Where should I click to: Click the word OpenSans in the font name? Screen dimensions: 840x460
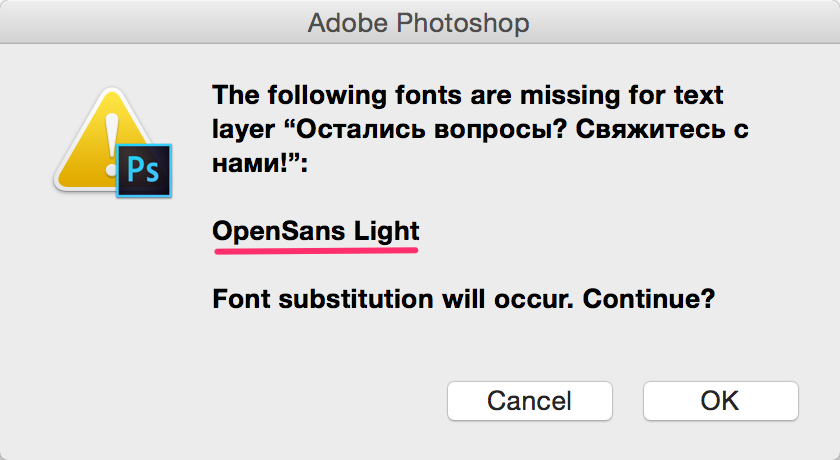[x=276, y=232]
